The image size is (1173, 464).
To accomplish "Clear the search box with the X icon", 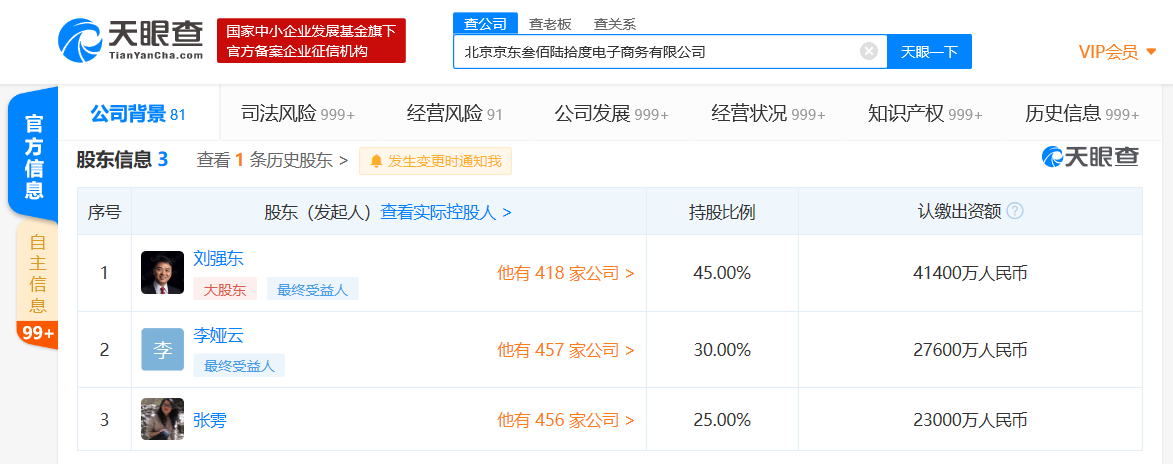I will pyautogui.click(x=869, y=51).
